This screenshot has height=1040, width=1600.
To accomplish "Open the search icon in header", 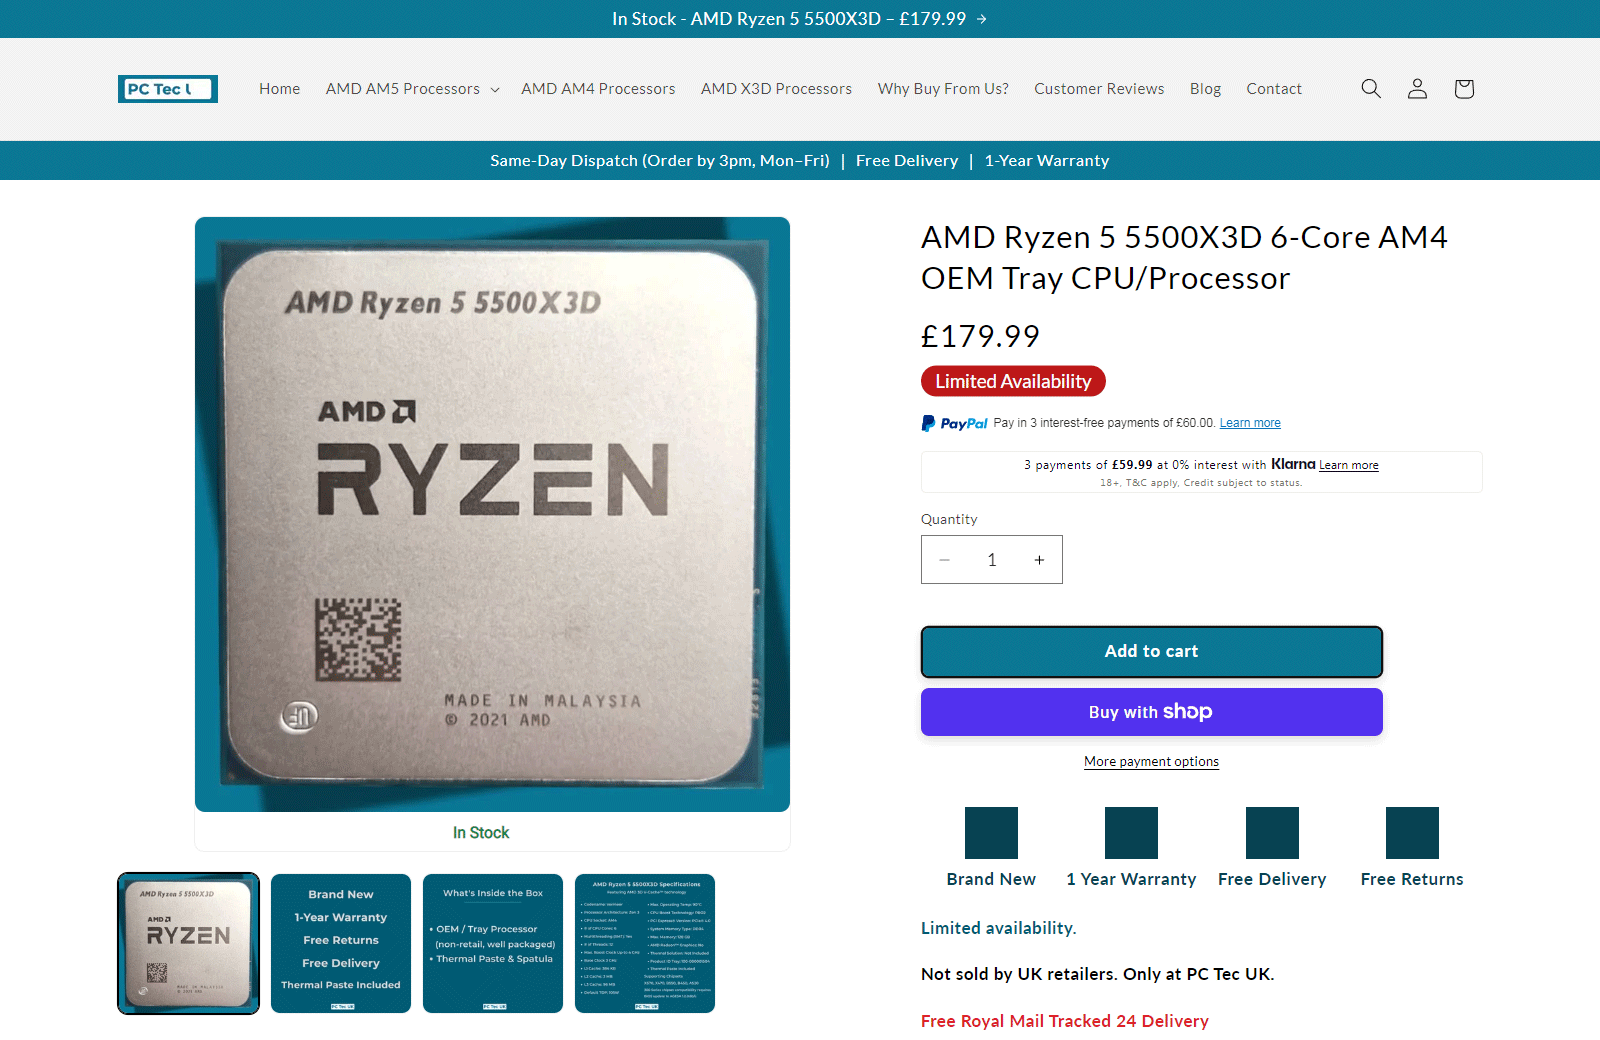I will point(1371,89).
